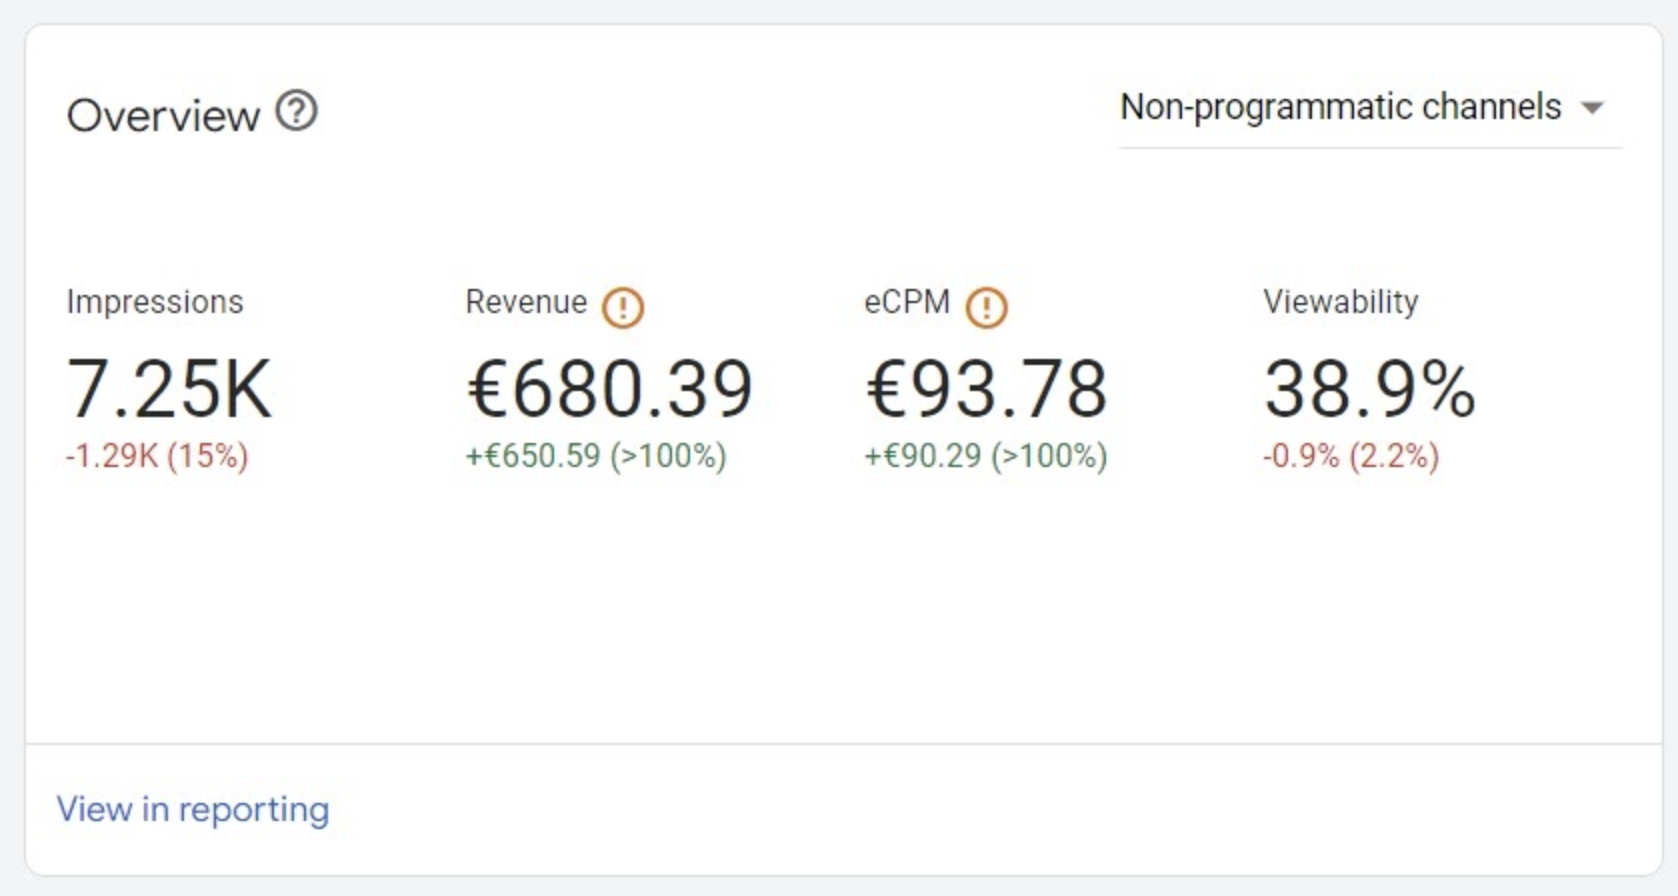Click the -0.9% (2.2%) viewability change
Image resolution: width=1678 pixels, height=896 pixels.
point(1351,456)
